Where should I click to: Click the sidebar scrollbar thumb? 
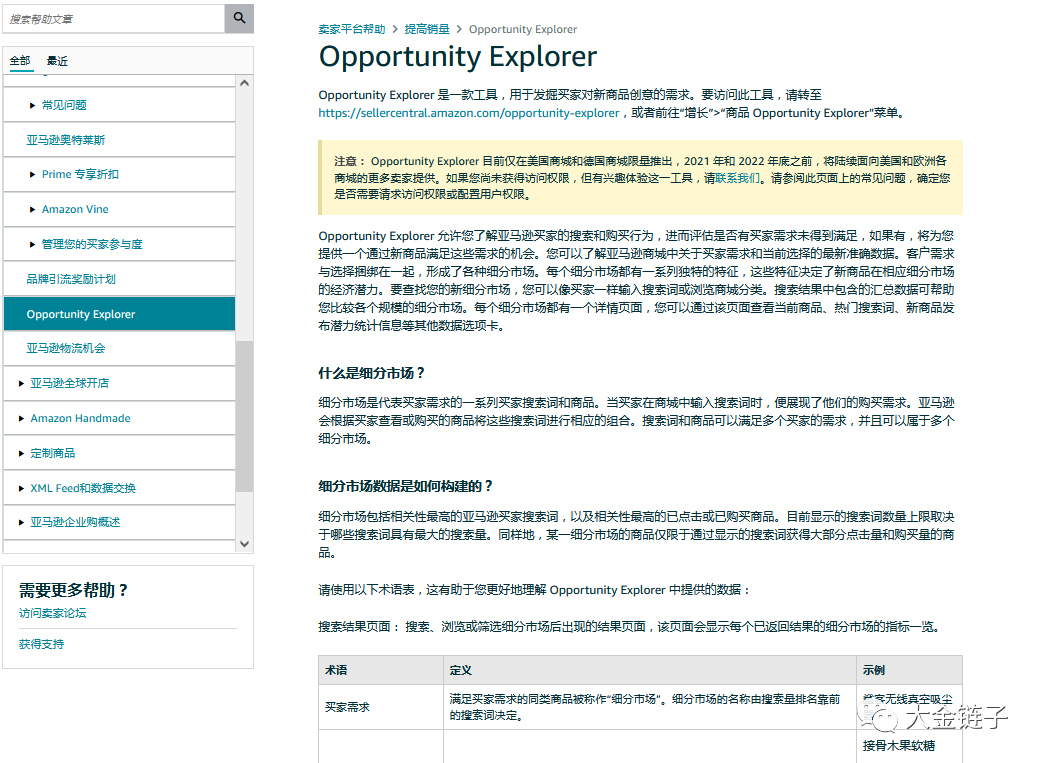[245, 416]
